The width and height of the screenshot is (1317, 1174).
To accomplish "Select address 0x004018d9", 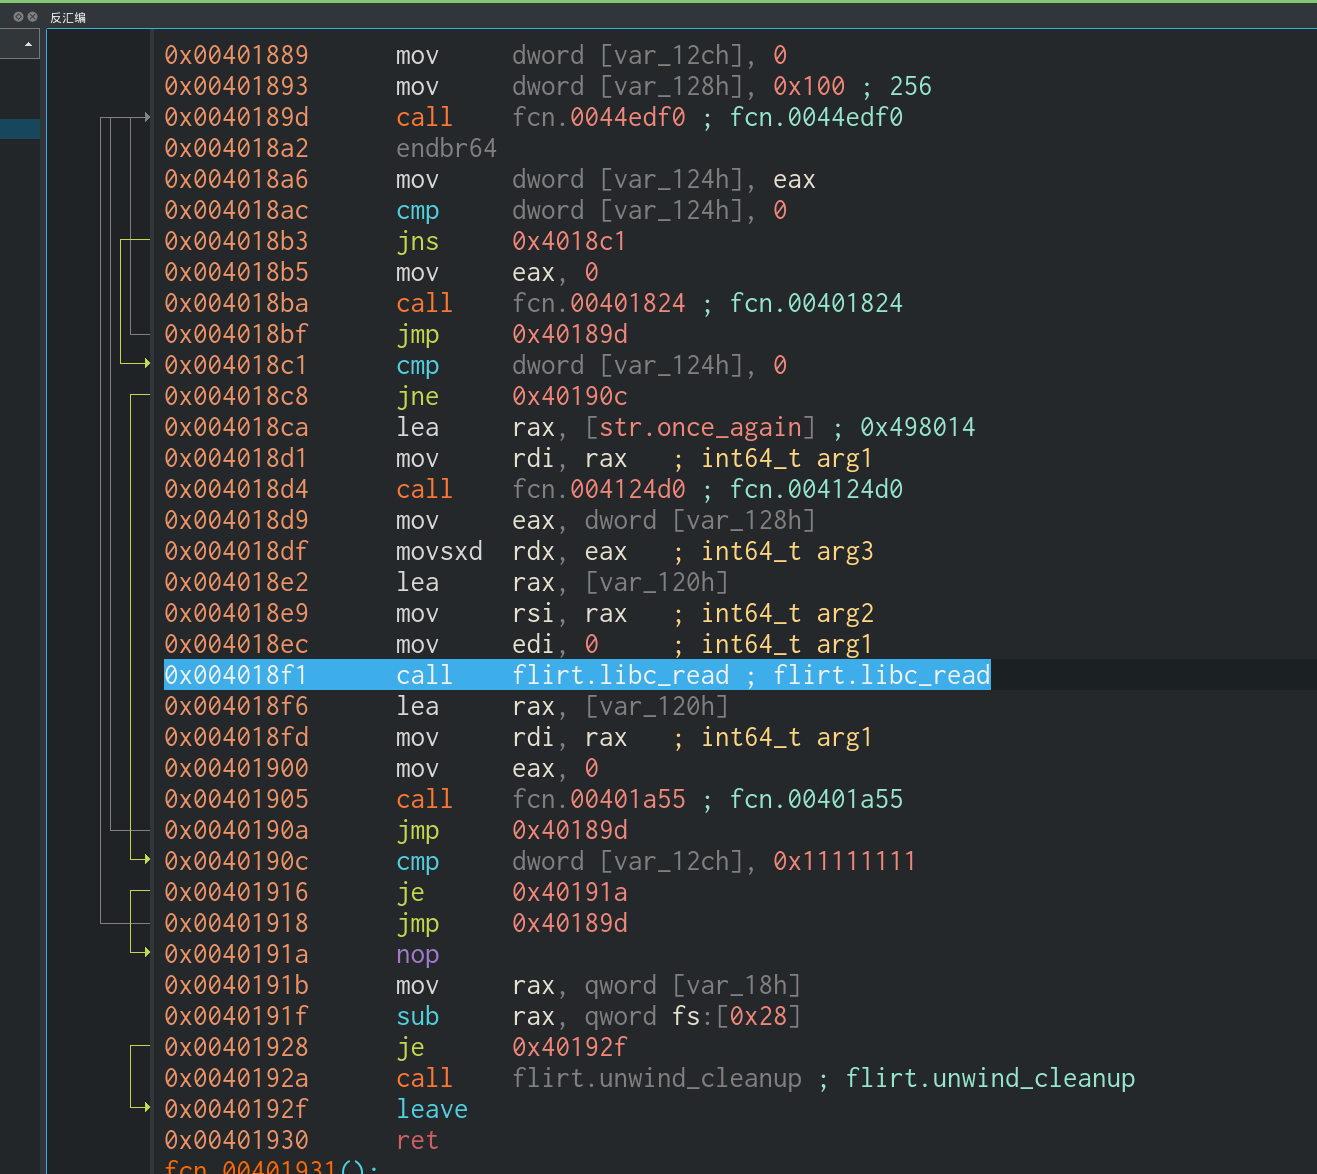I will click(x=236, y=520).
